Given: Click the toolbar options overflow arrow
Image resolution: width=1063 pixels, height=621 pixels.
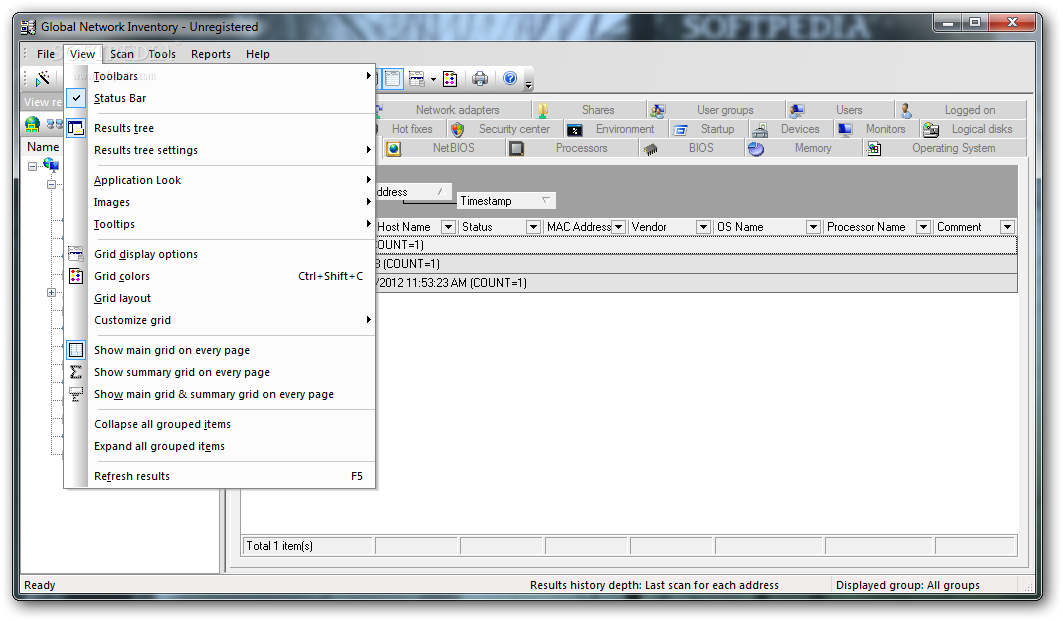Looking at the screenshot, I should point(529,84).
